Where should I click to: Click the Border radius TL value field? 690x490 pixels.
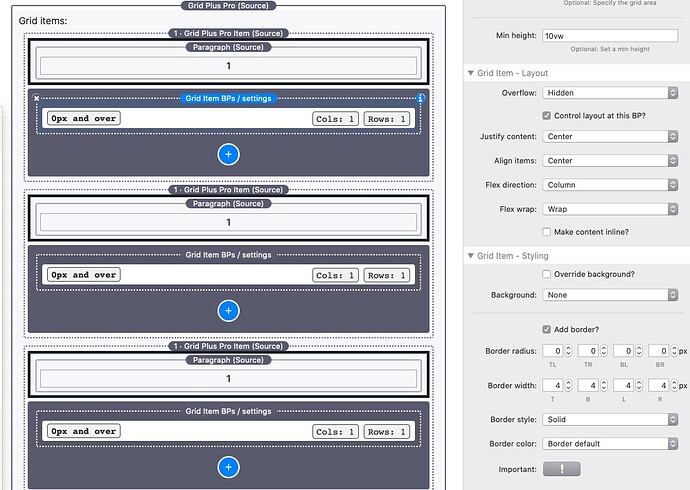click(x=553, y=351)
